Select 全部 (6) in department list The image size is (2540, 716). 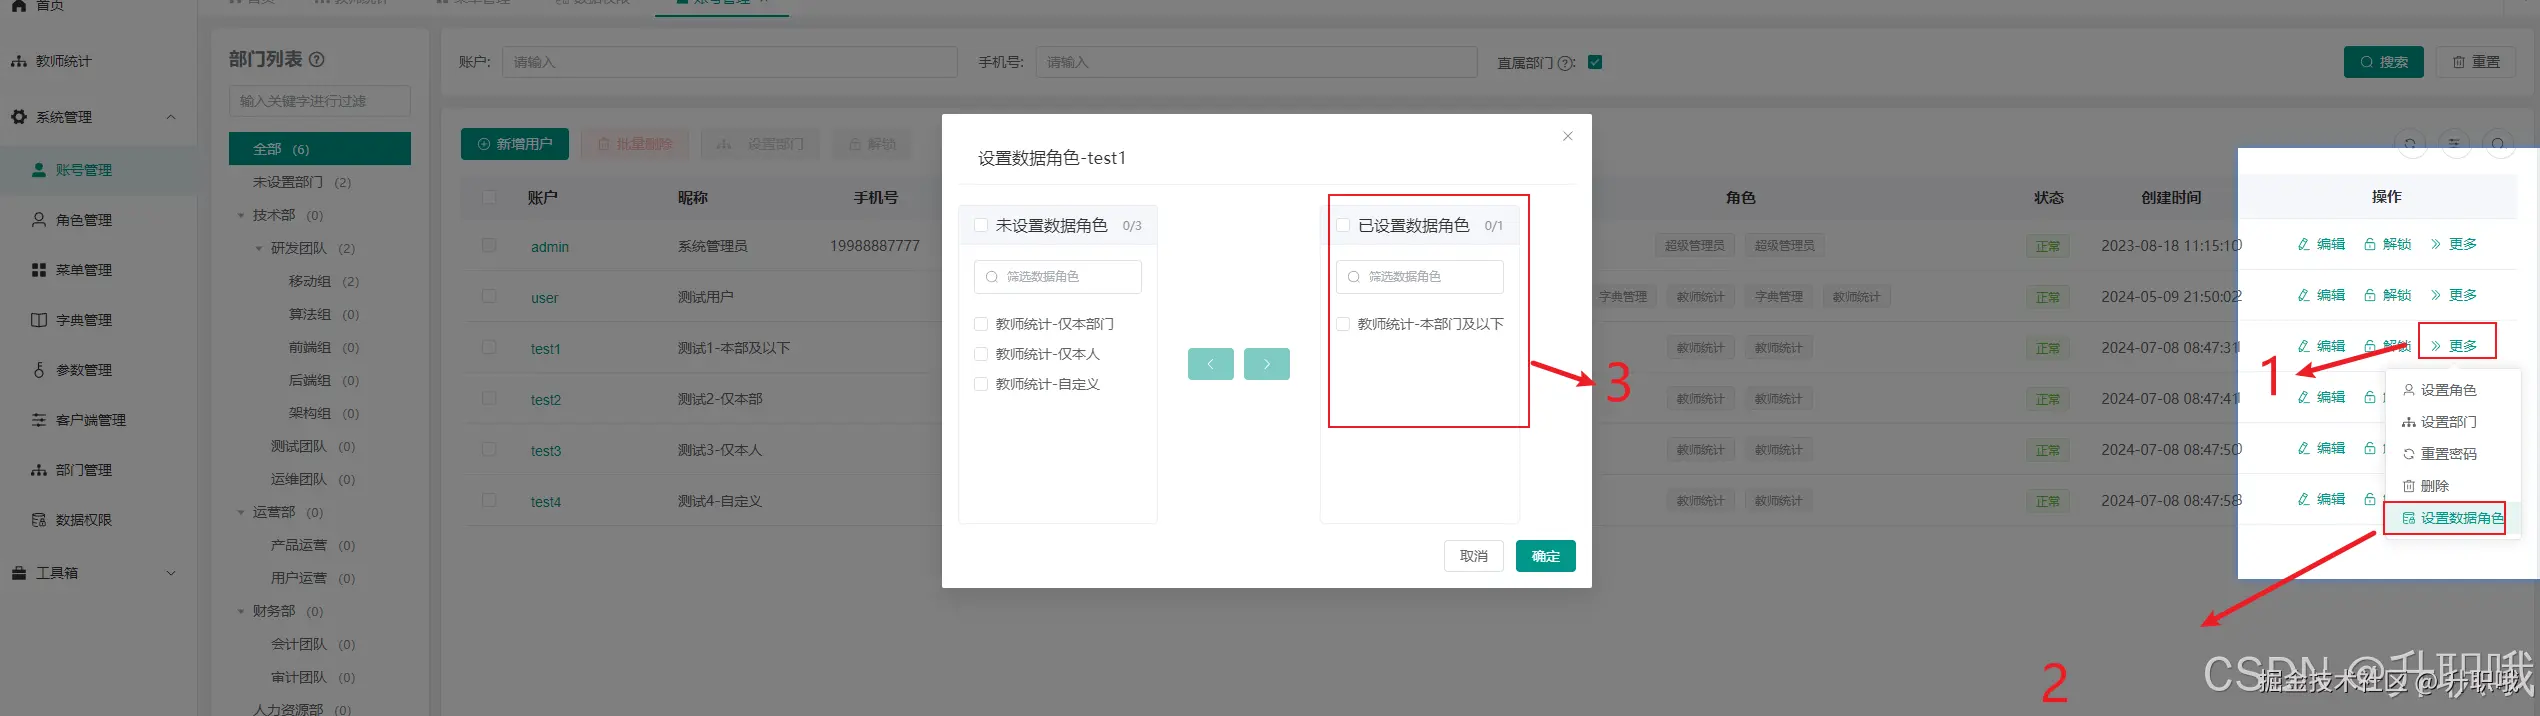tap(320, 149)
